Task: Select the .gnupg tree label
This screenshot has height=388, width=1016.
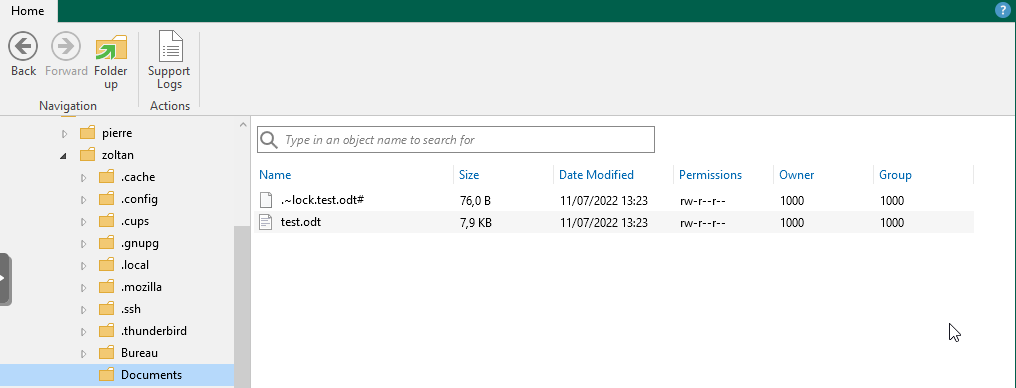Action: pos(140,244)
